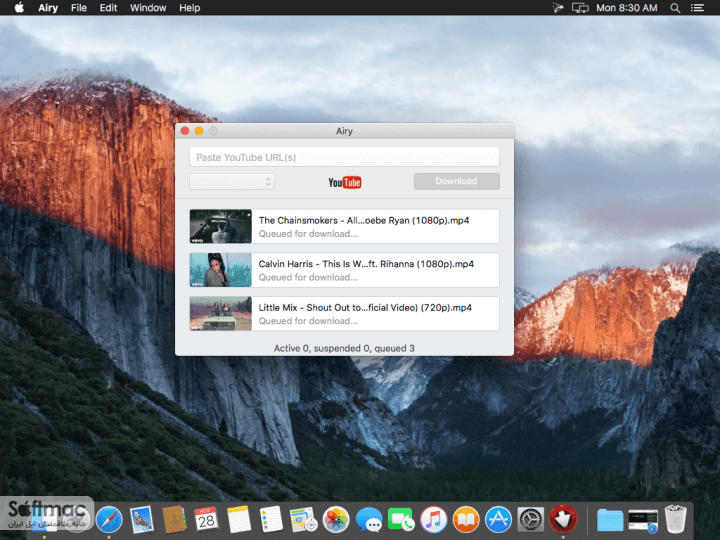Screen dimensions: 720x540
Task: Click the Paste YouTube URL(s) field
Action: pos(344,157)
